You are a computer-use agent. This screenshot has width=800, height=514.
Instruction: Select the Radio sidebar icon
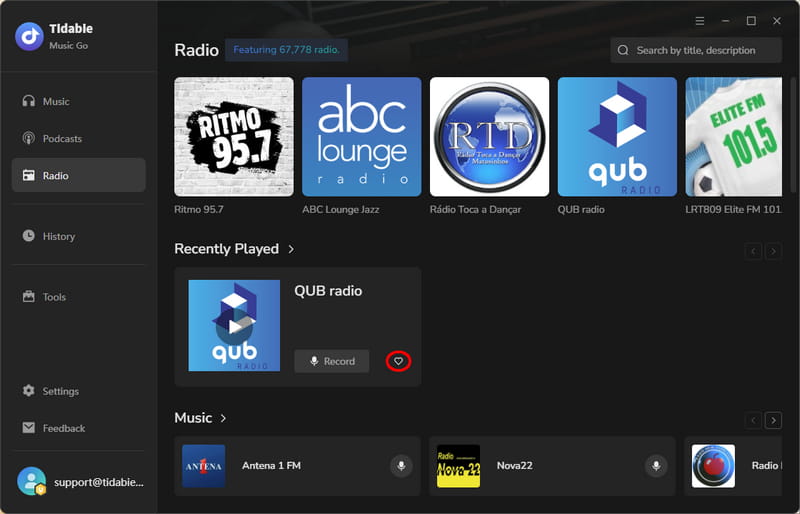coord(29,175)
